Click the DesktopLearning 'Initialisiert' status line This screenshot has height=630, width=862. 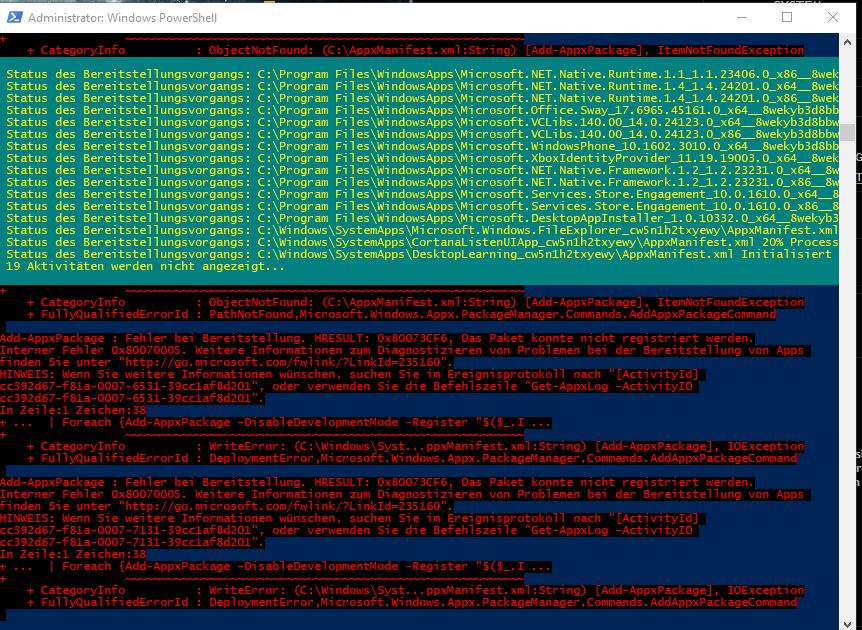(419, 255)
